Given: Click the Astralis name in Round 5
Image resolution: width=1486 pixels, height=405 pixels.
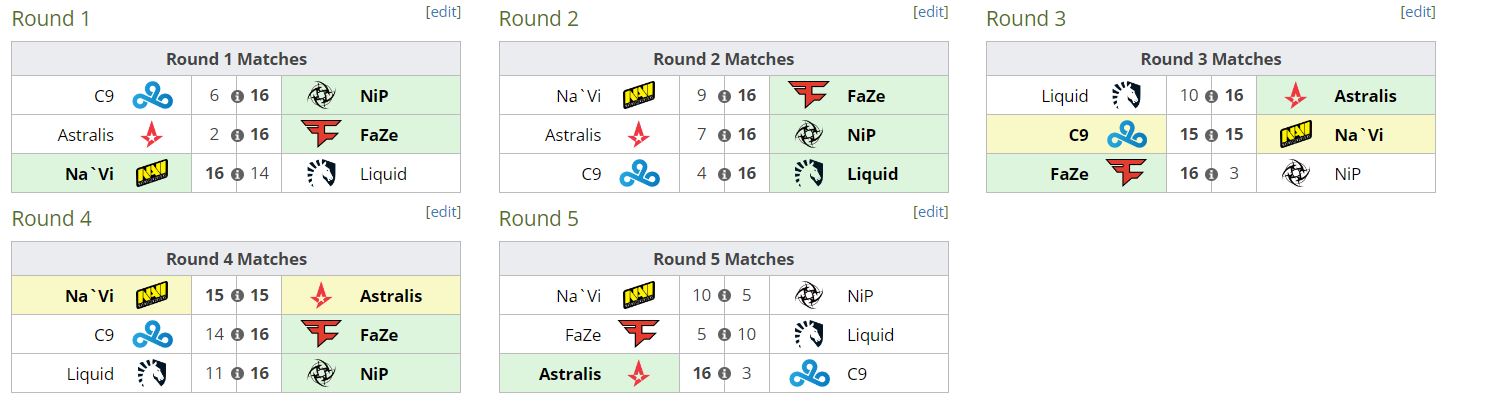Looking at the screenshot, I should point(570,374).
